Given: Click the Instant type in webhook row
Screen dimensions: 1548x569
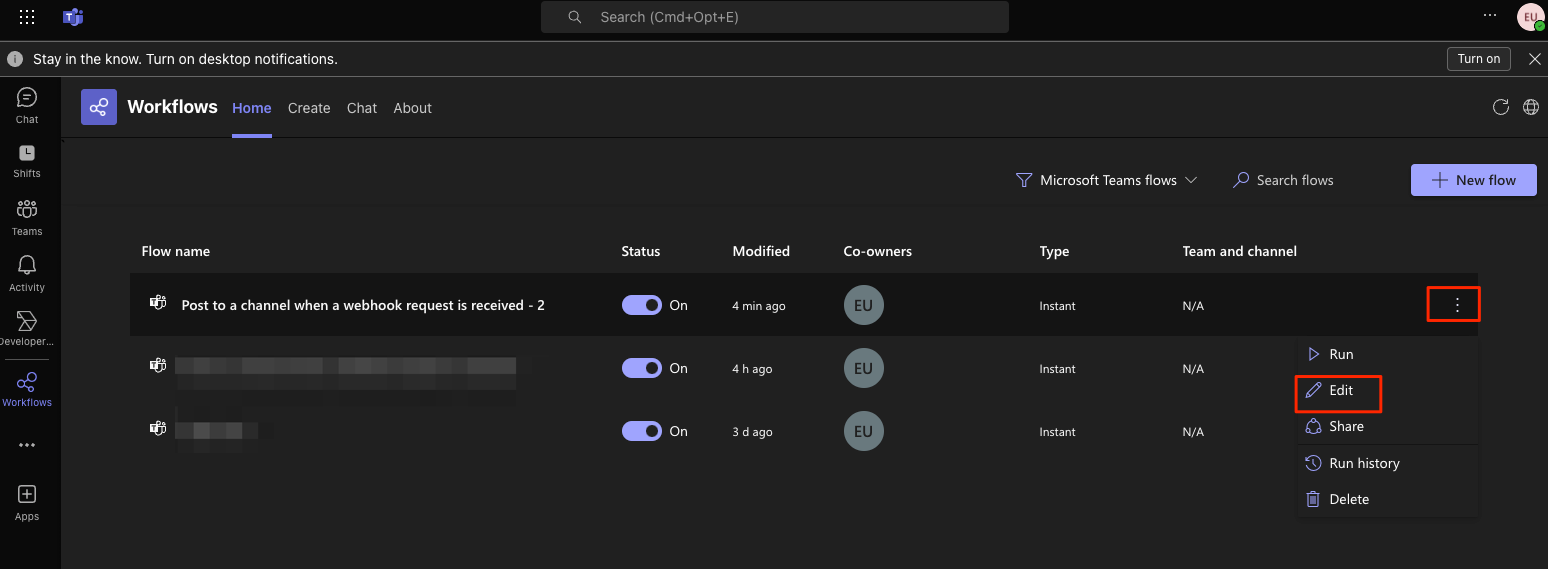Looking at the screenshot, I should [1058, 306].
